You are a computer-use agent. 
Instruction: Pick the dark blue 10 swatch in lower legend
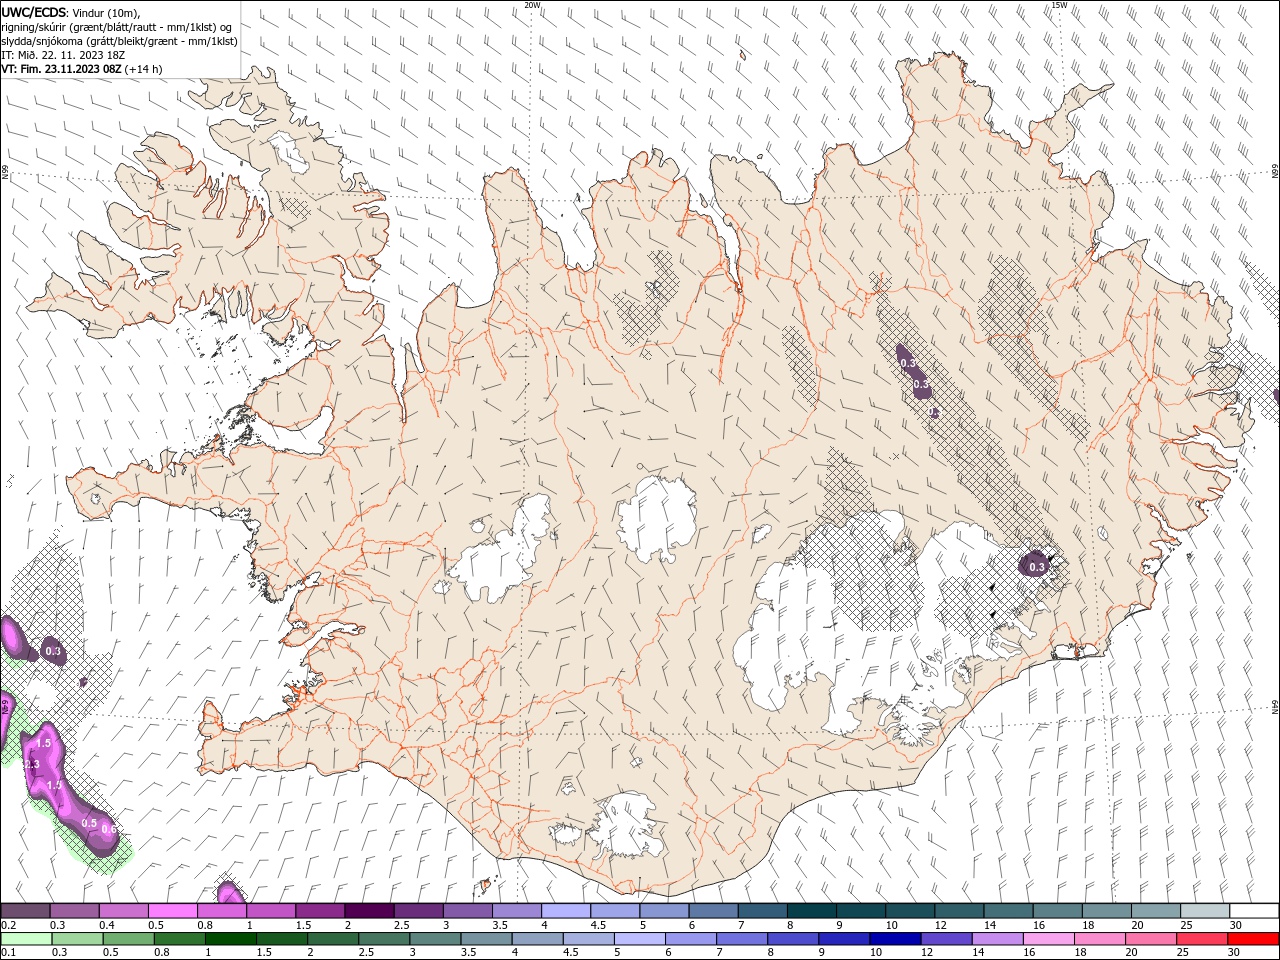point(896,938)
